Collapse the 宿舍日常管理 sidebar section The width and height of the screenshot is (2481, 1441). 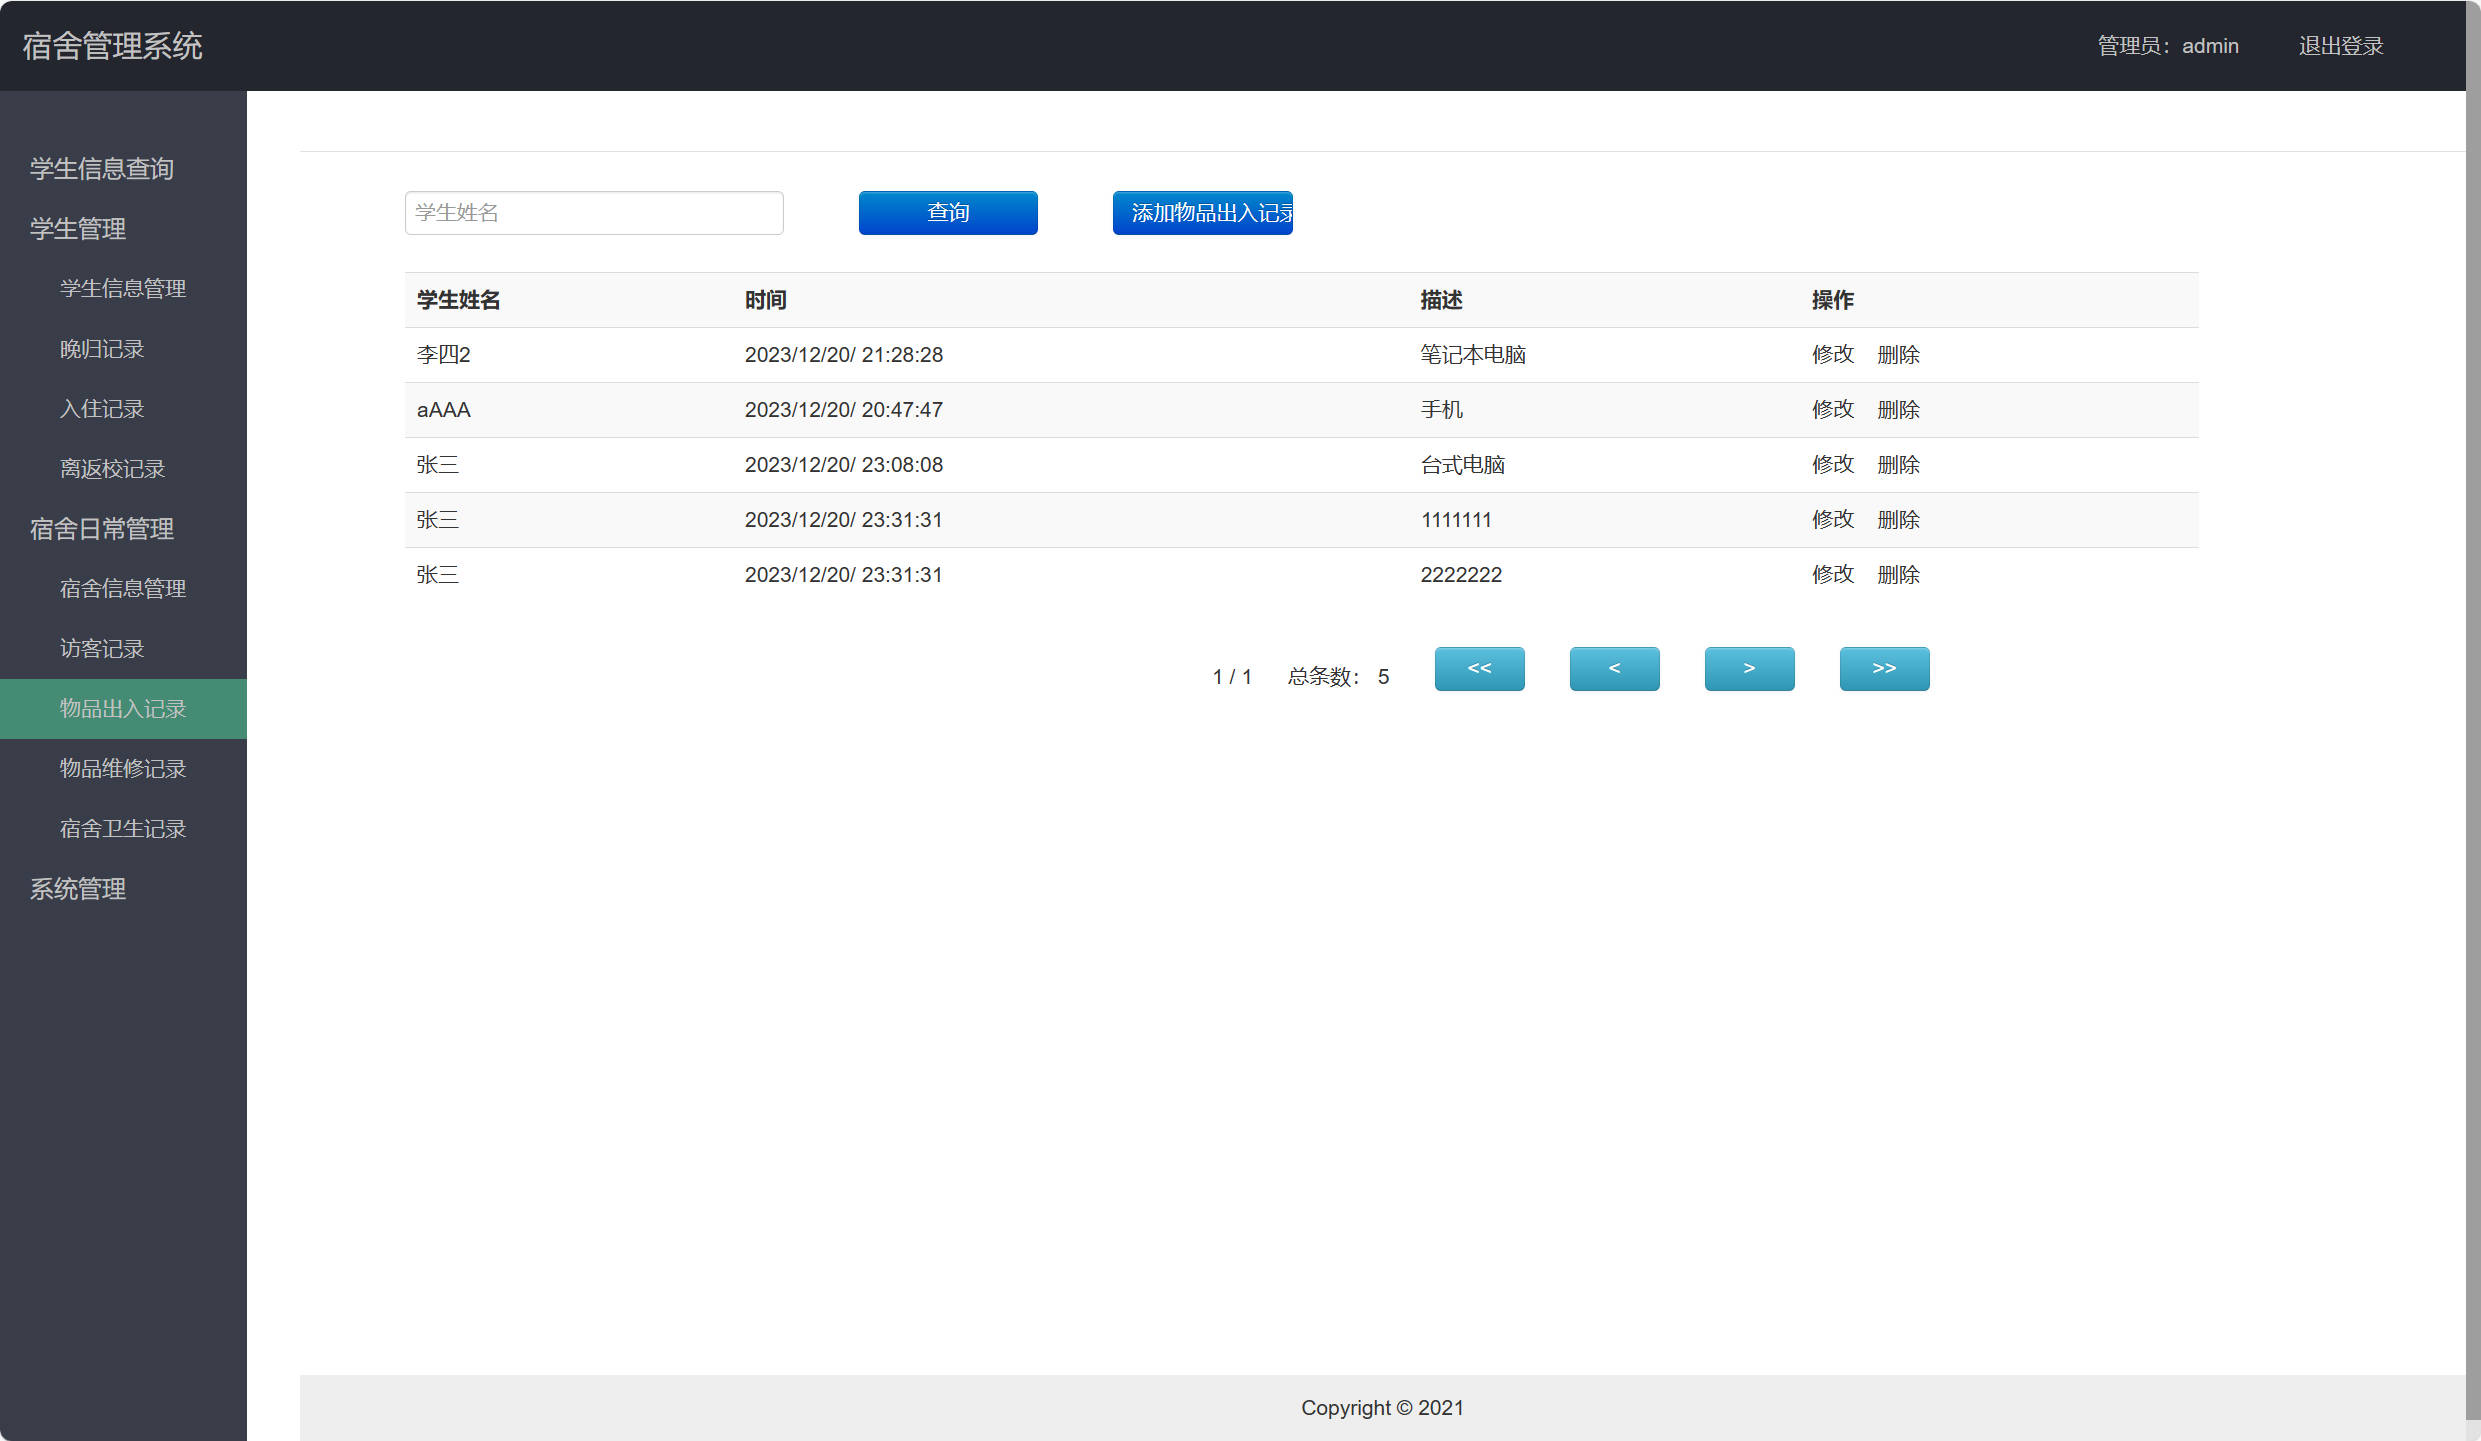point(102,529)
